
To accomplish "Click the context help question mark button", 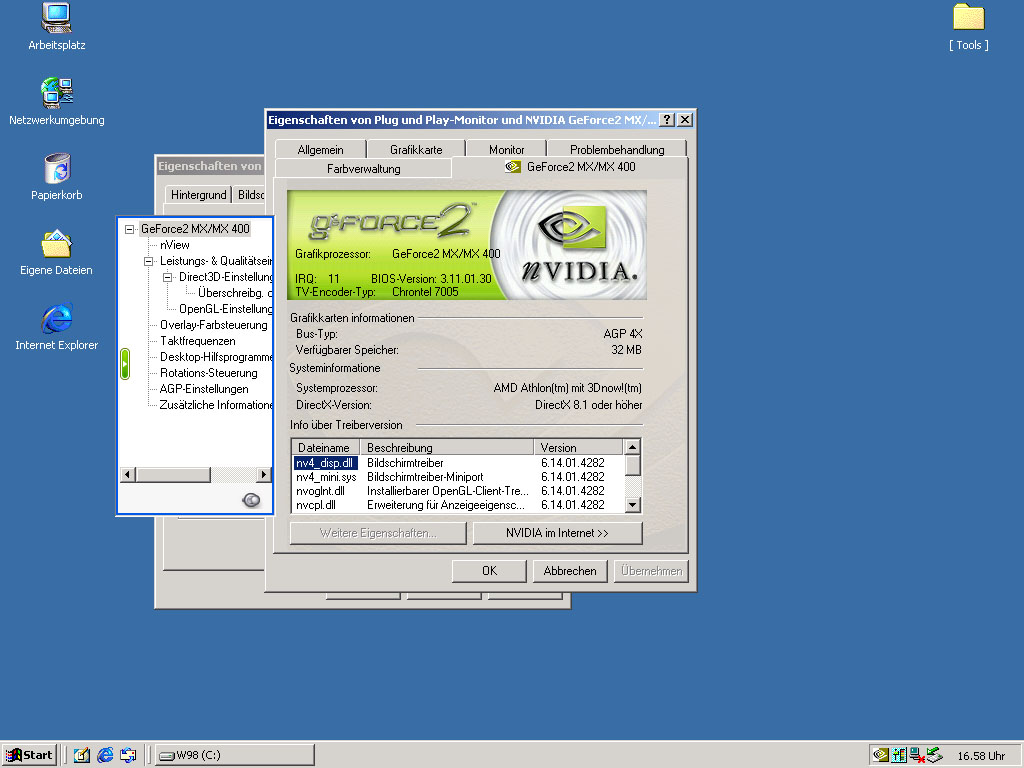I will point(667,120).
